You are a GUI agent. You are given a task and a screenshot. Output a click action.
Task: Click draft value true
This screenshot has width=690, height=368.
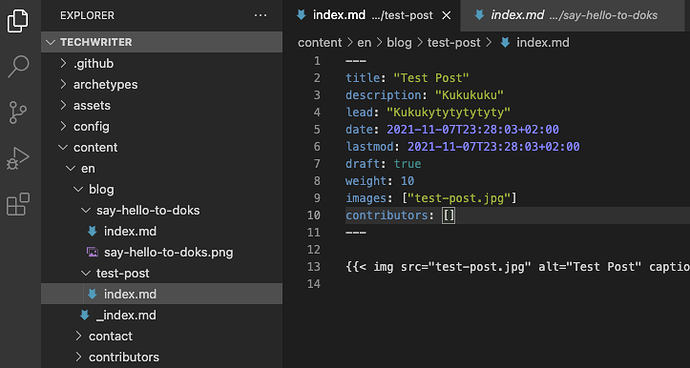[x=407, y=164]
